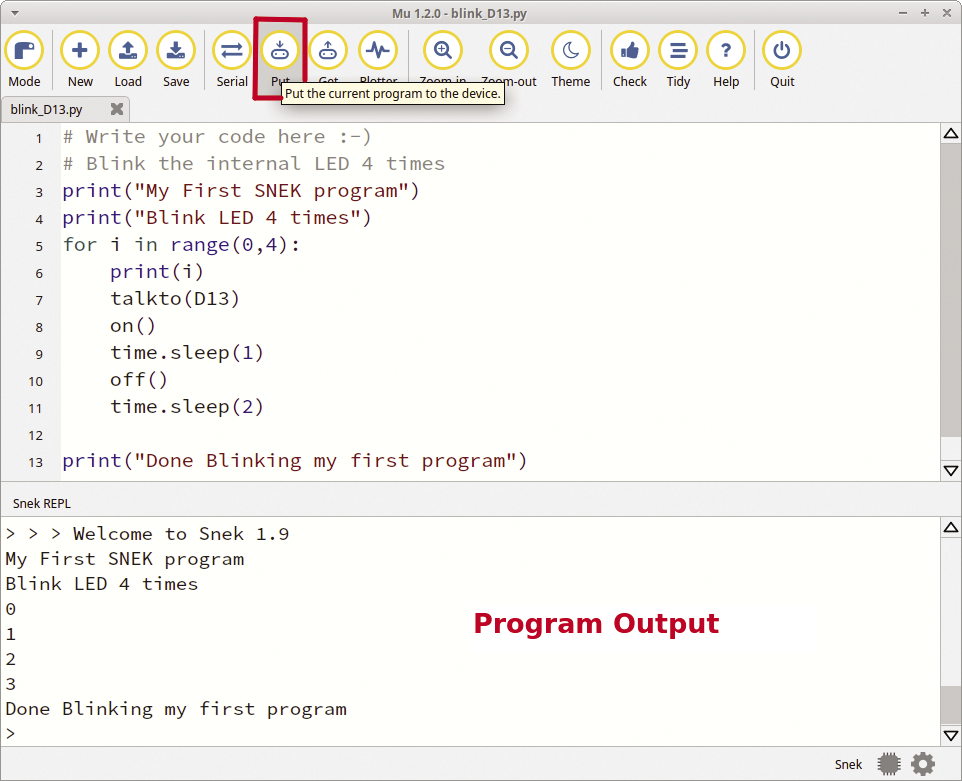The image size is (962, 781).
Task: Open settings gear in status bar
Action: 923,764
